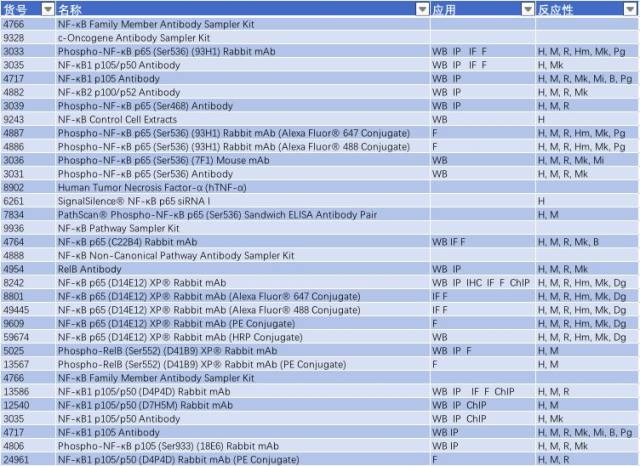Select cell with catalog number 9328
This screenshot has width=640, height=466.
tap(28, 38)
